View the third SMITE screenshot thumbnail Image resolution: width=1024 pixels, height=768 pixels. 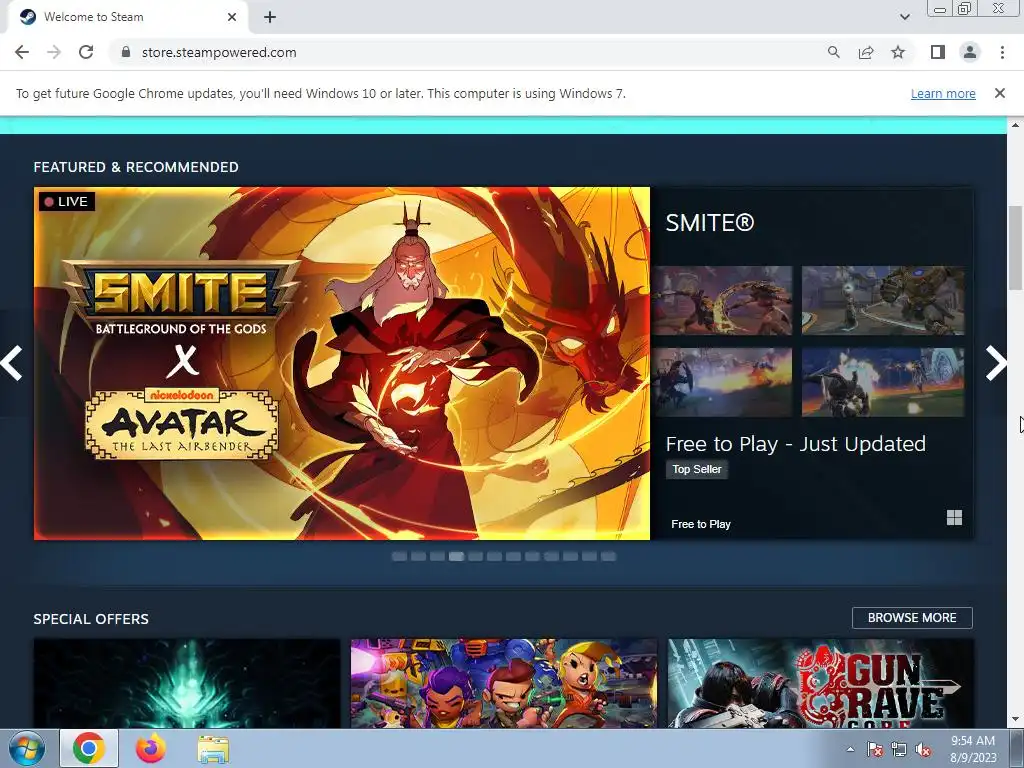pyautogui.click(x=722, y=382)
